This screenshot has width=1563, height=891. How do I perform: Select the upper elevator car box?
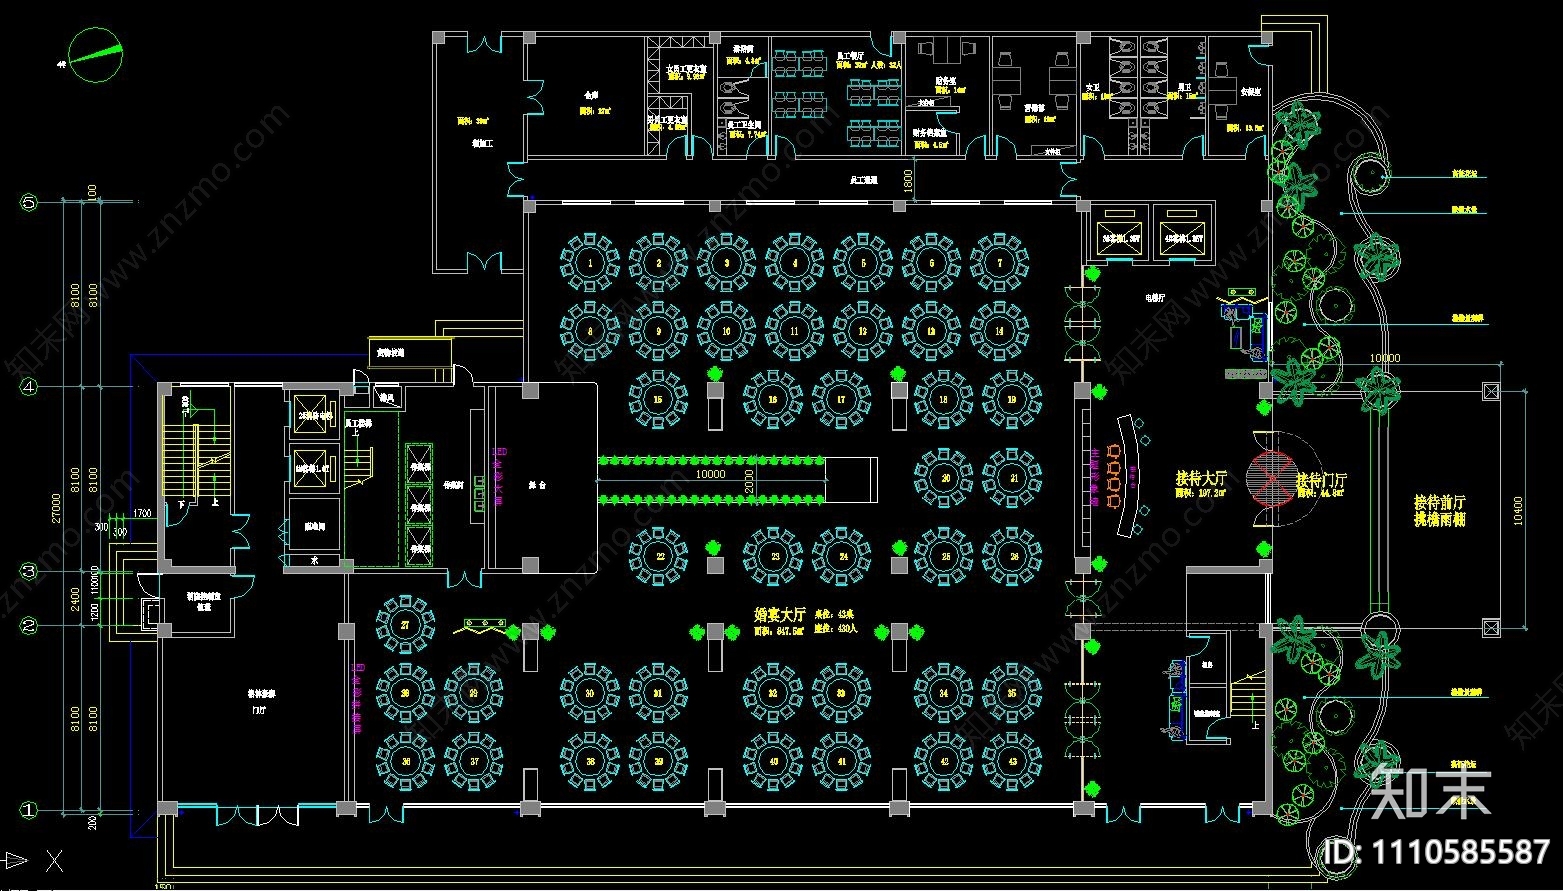309,415
